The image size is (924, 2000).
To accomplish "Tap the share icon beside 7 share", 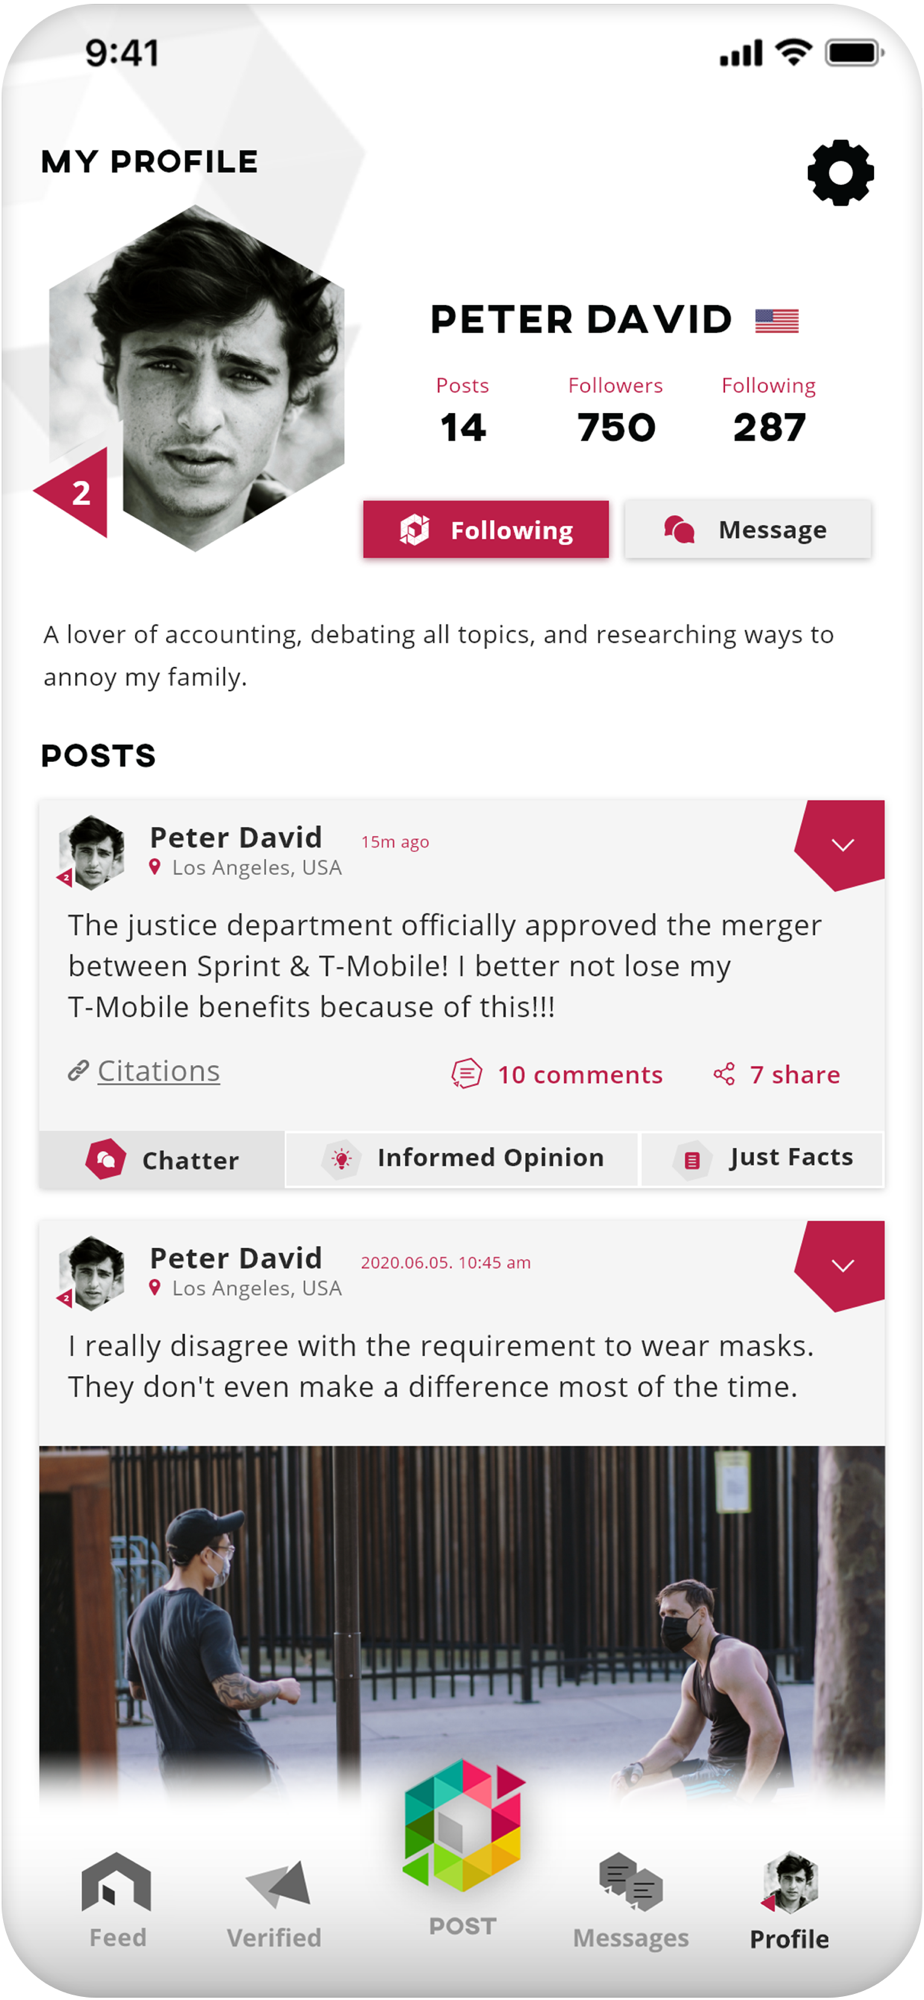I will tap(724, 1074).
